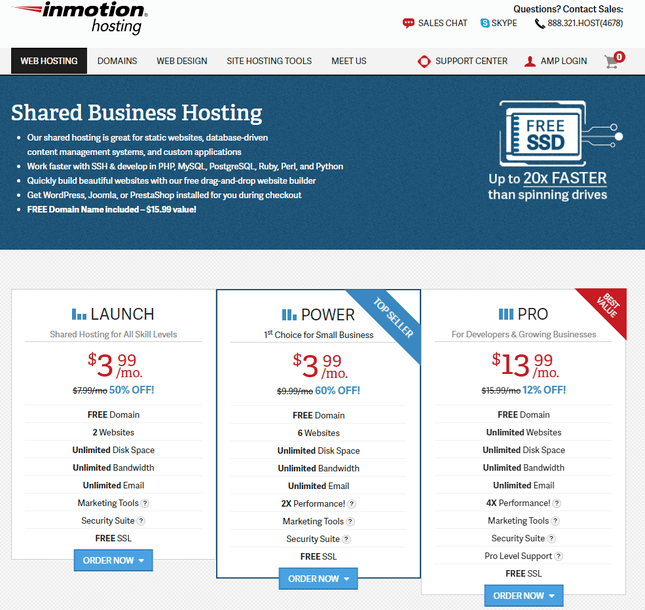Viewport: 645px width, 610px height.
Task: Open the shopping cart icon
Action: (x=611, y=62)
